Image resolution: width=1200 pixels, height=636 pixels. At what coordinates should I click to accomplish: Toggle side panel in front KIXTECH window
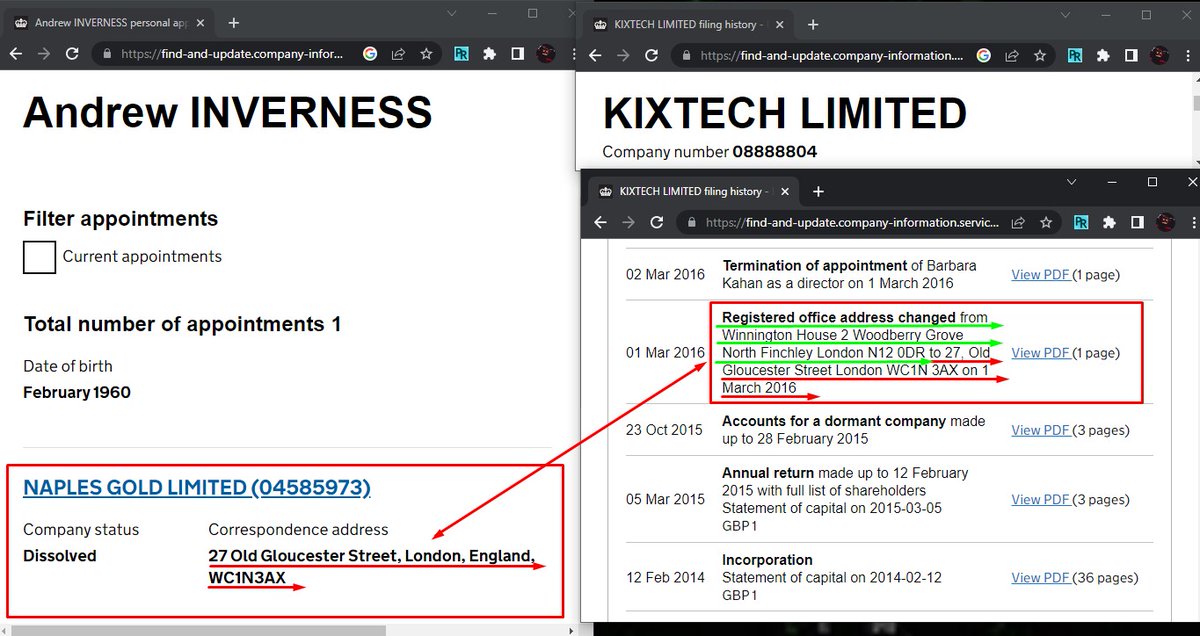click(1137, 223)
